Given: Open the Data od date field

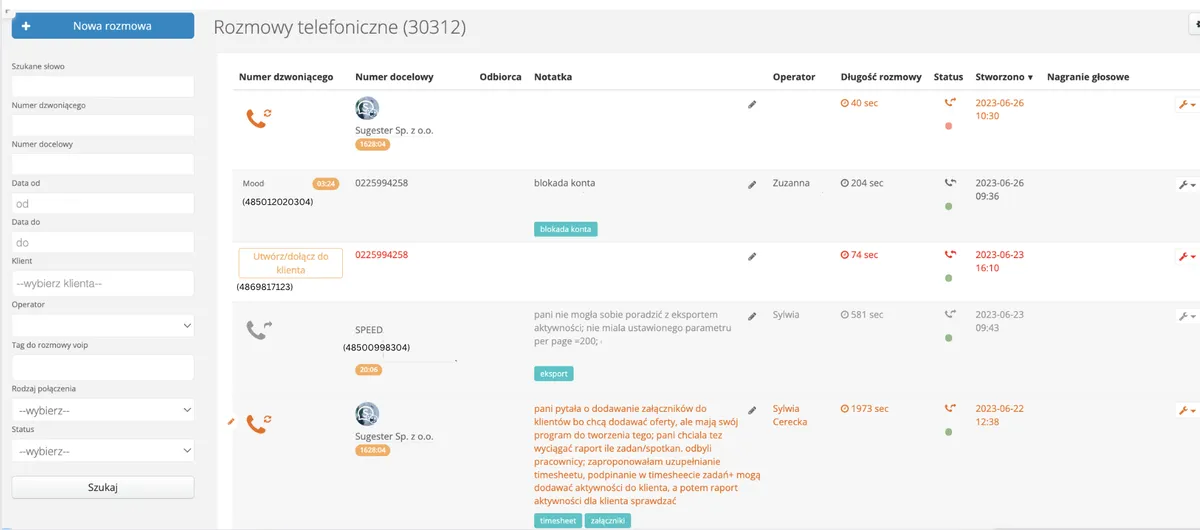Looking at the screenshot, I should click(x=102, y=203).
